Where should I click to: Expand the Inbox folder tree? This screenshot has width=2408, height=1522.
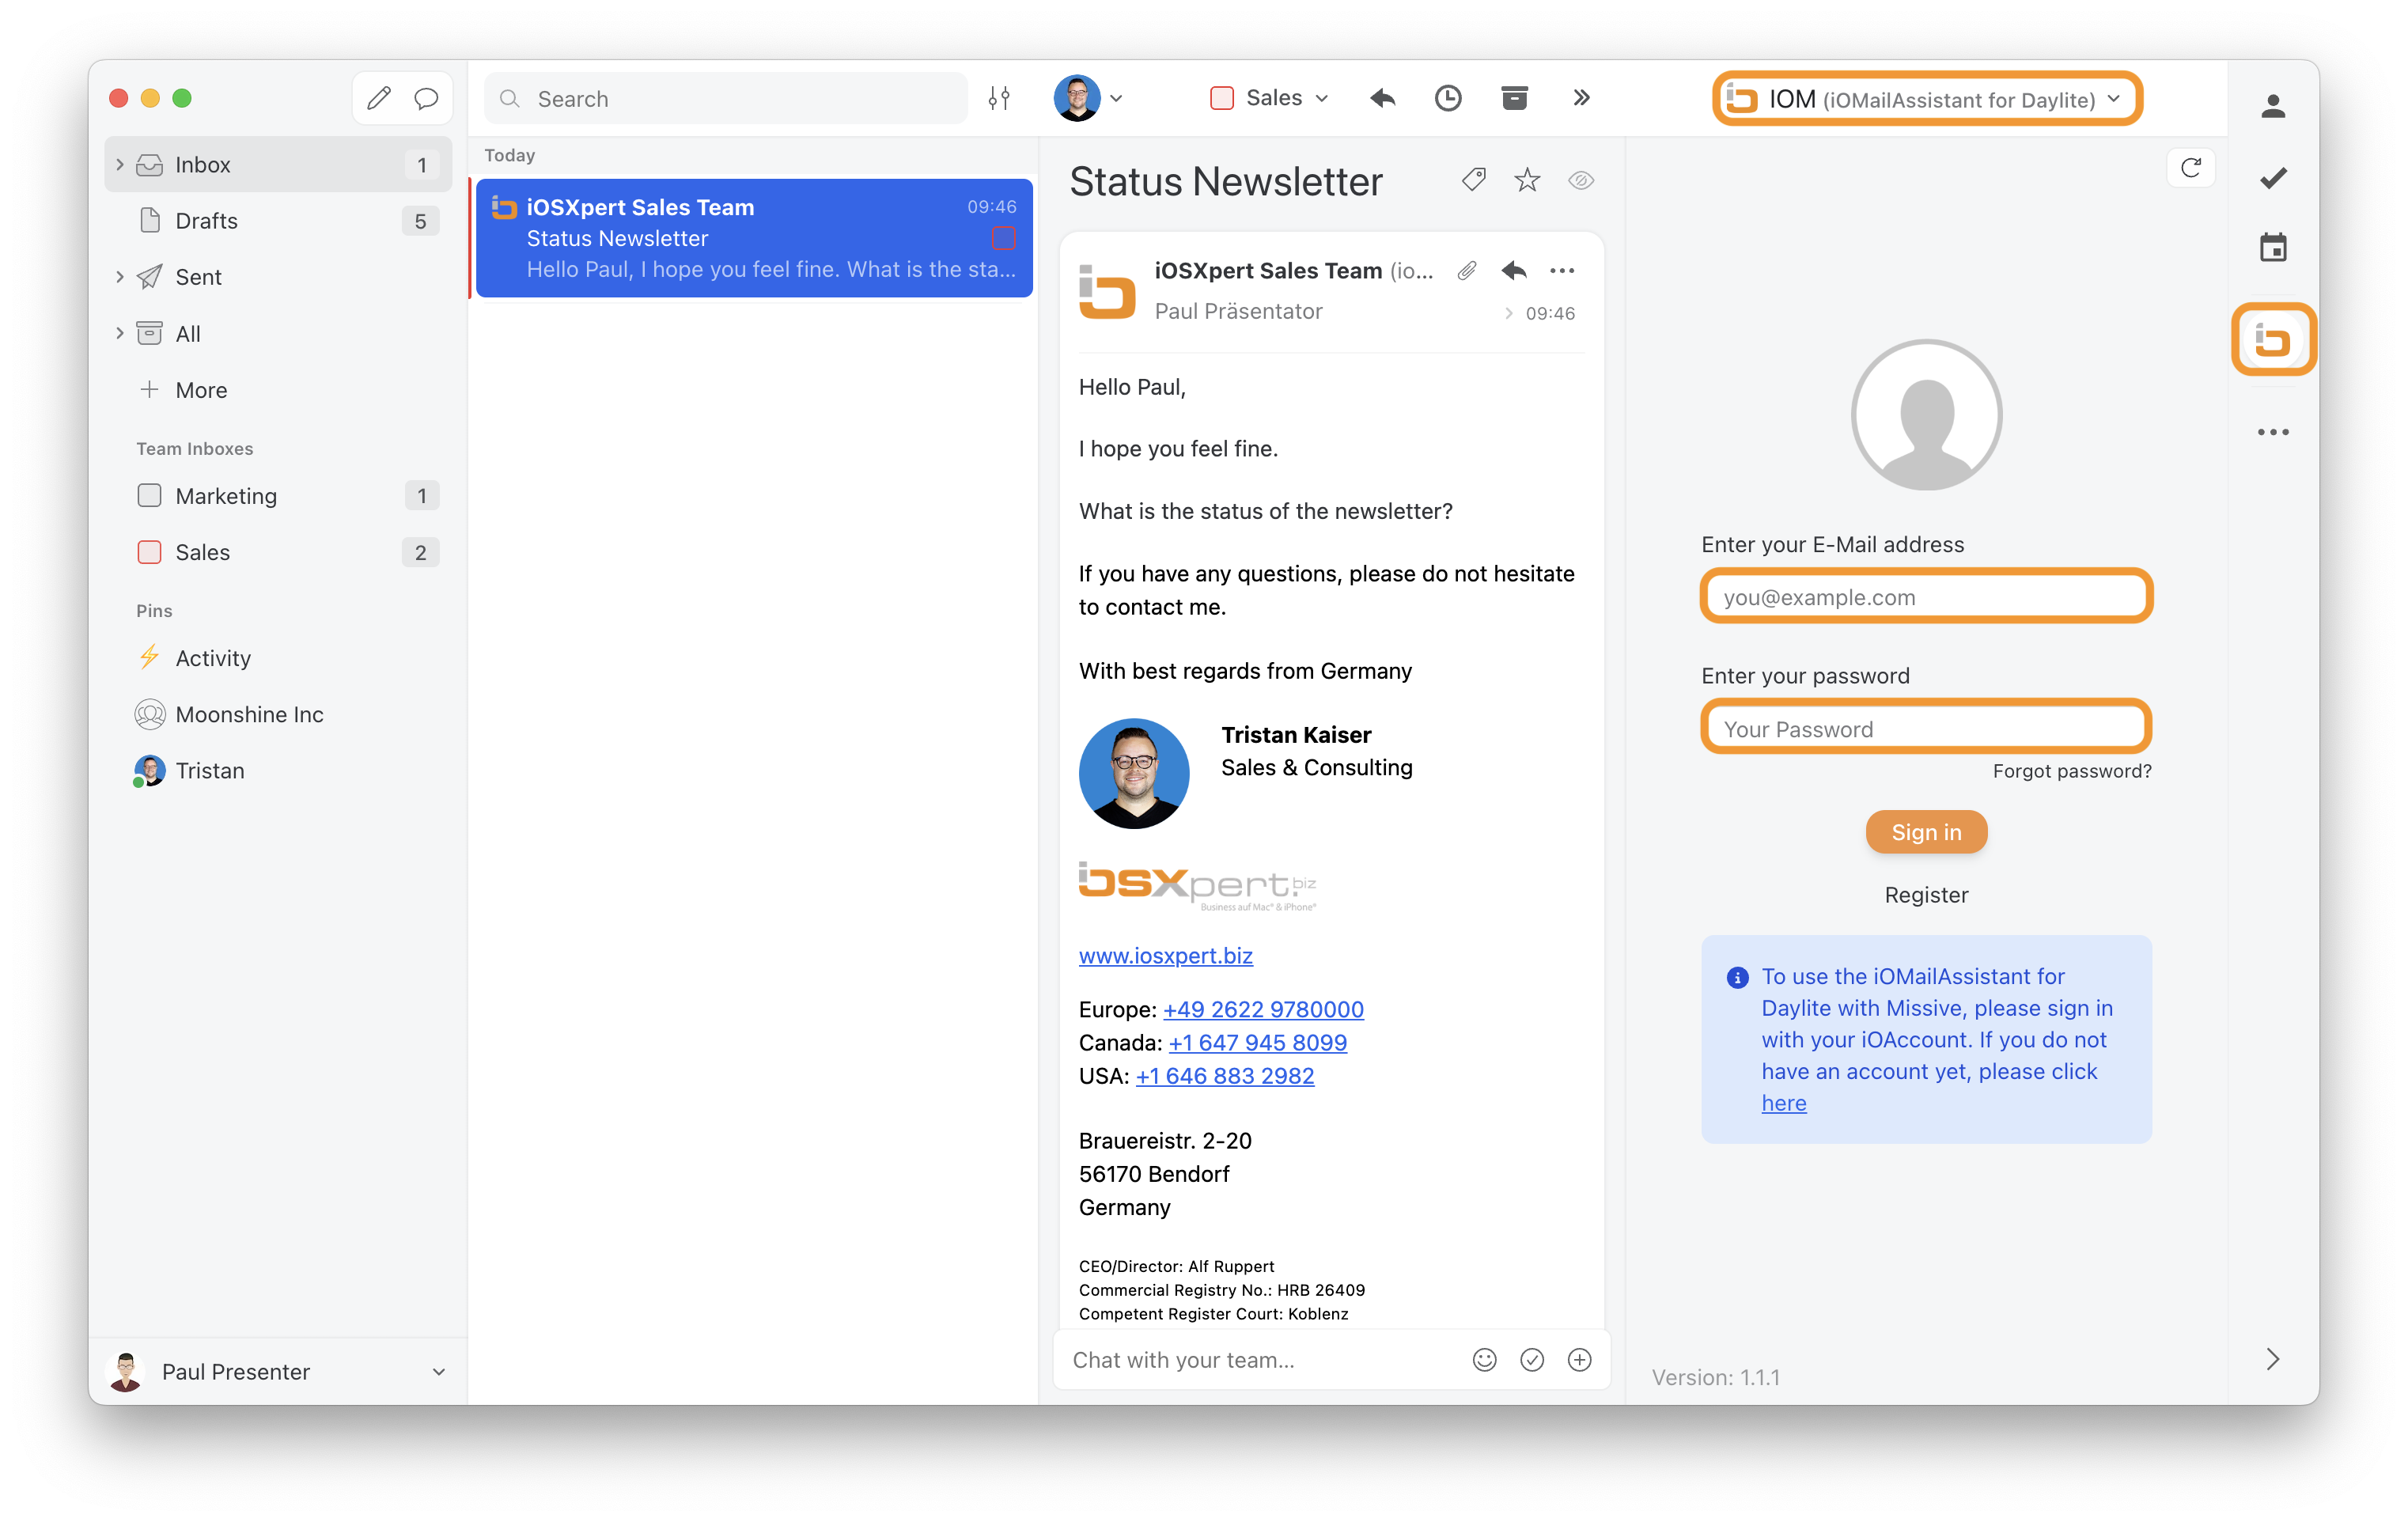[120, 164]
